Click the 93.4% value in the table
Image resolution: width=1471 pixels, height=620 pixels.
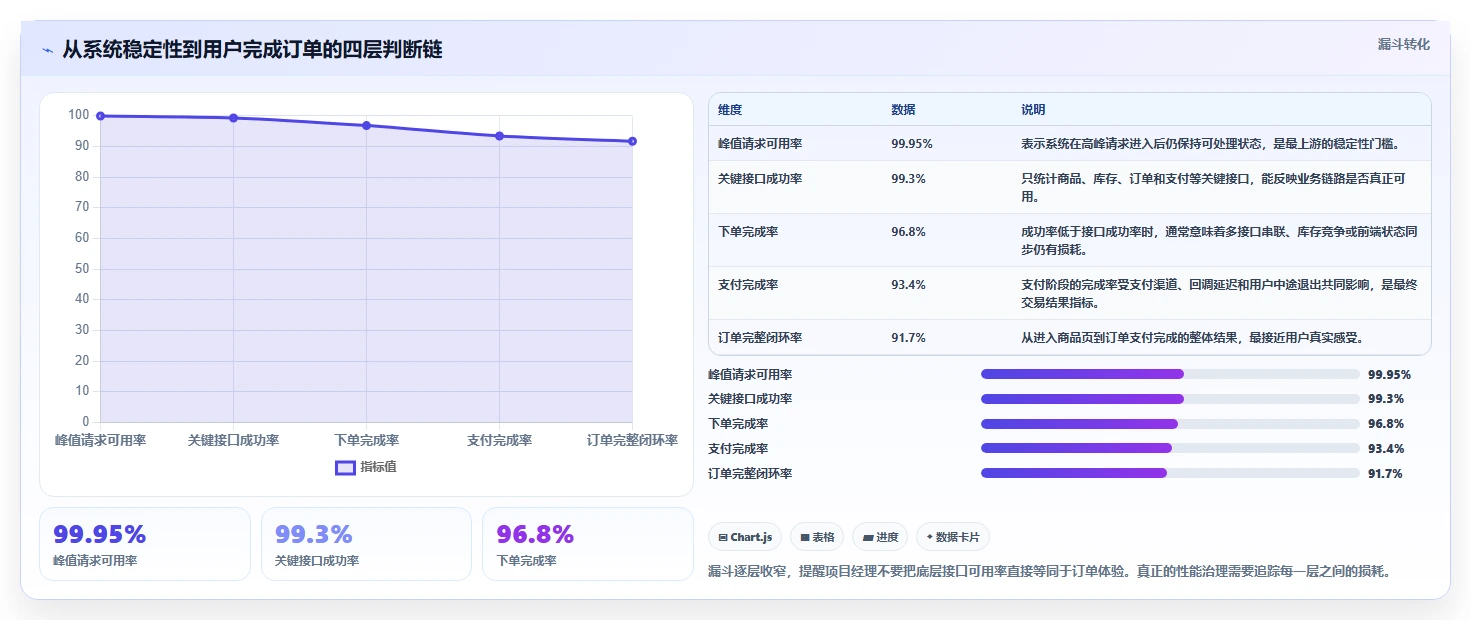pyautogui.click(x=908, y=285)
